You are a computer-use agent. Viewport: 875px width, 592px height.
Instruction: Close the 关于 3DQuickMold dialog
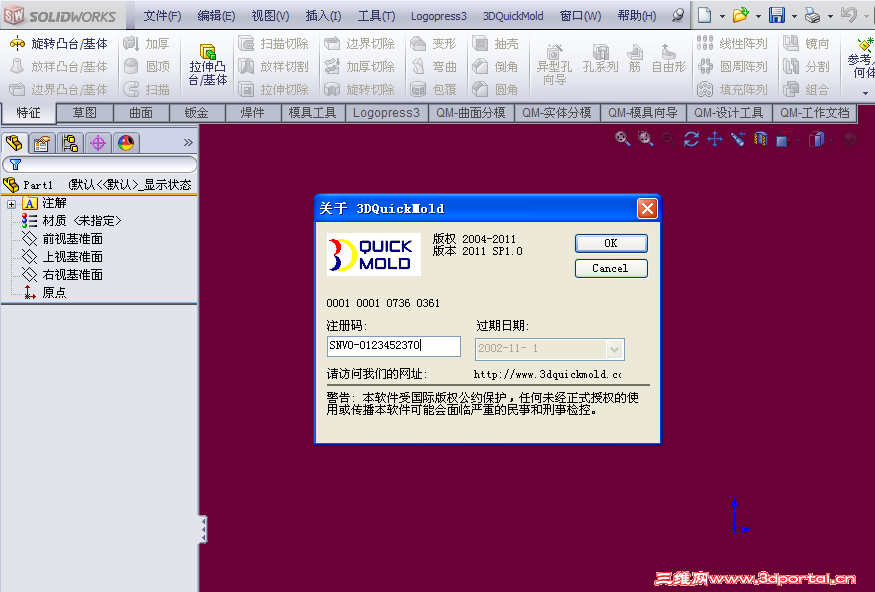pos(647,209)
